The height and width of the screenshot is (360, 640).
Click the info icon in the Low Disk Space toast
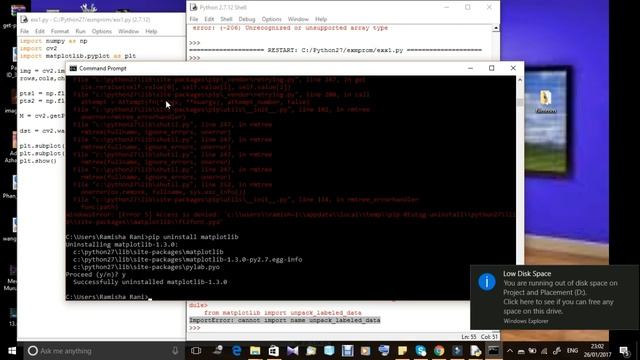tap(487, 282)
